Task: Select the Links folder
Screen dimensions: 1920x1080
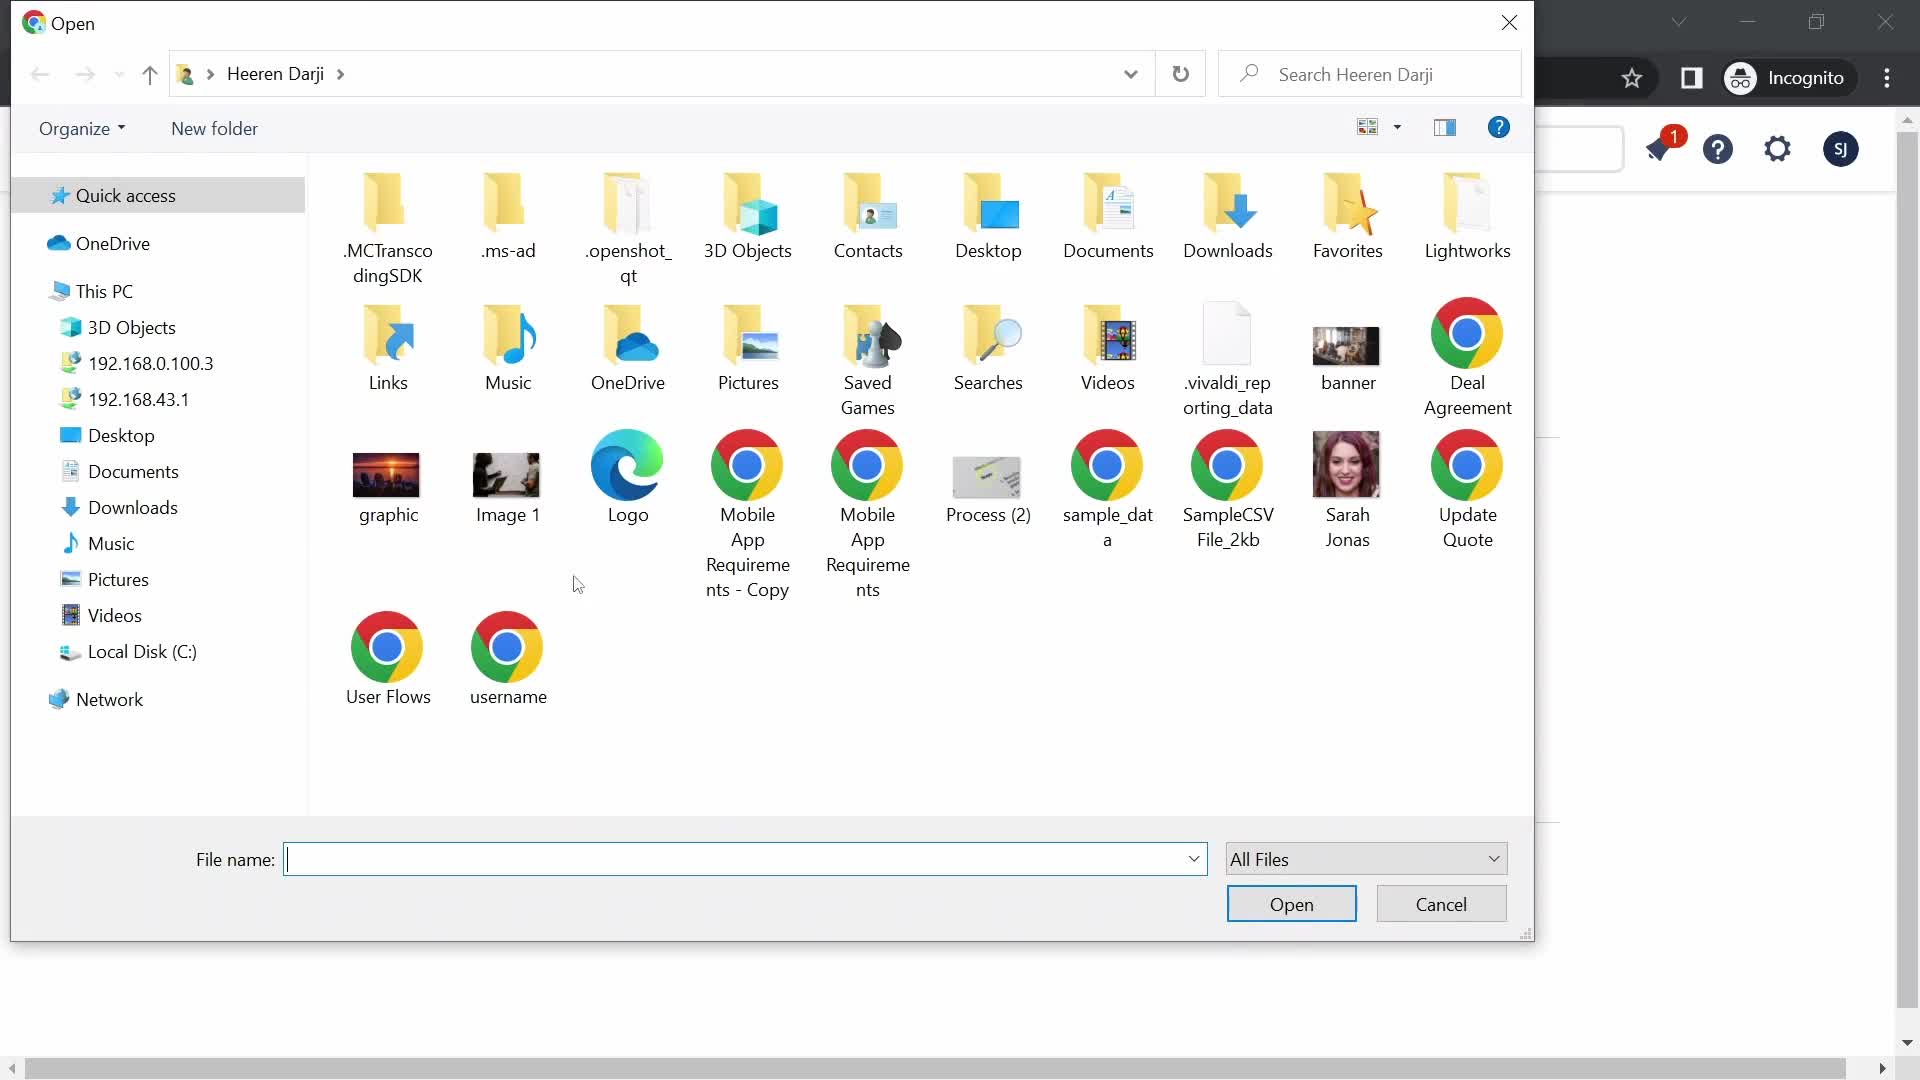Action: (x=388, y=348)
